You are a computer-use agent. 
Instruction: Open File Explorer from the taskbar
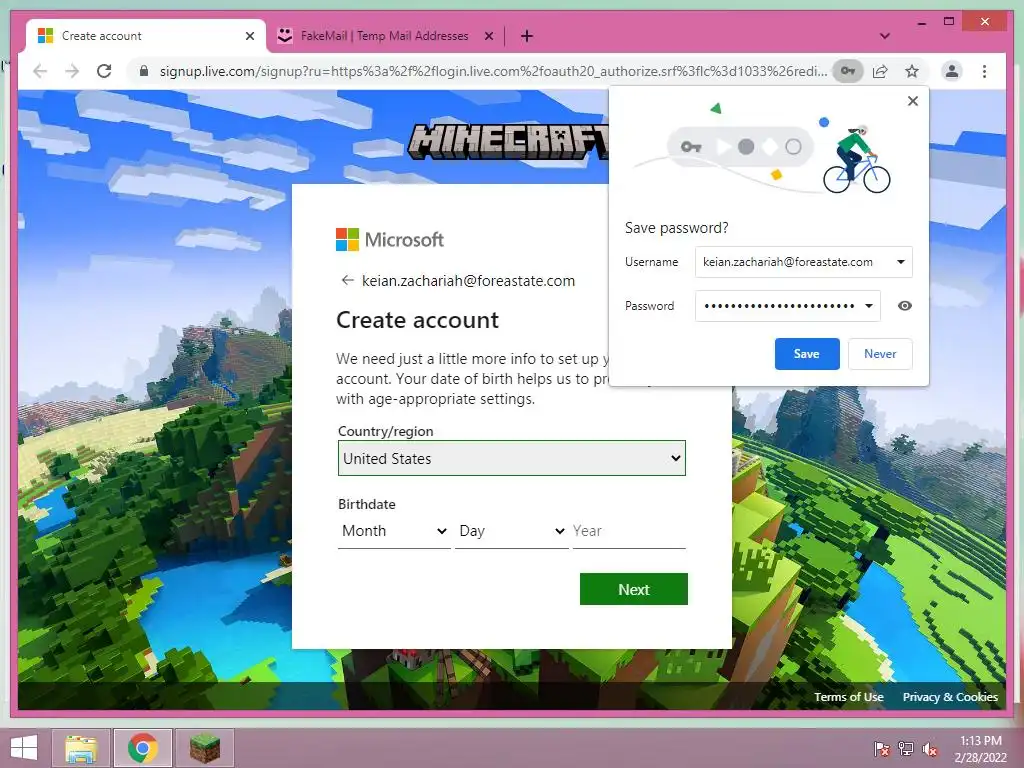coord(80,748)
